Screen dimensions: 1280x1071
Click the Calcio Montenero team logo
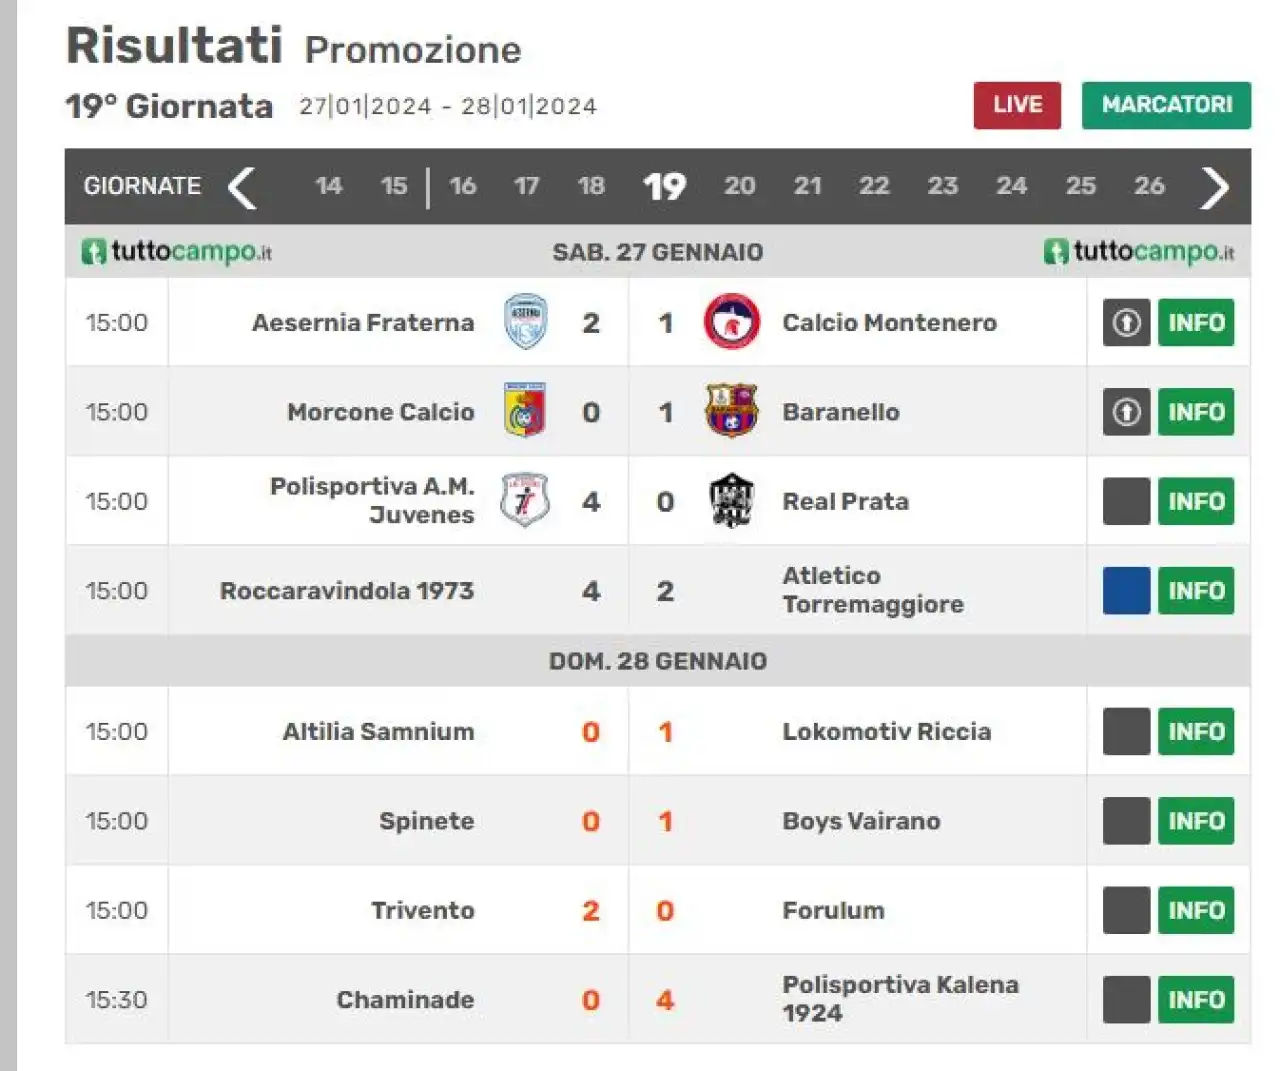point(731,322)
